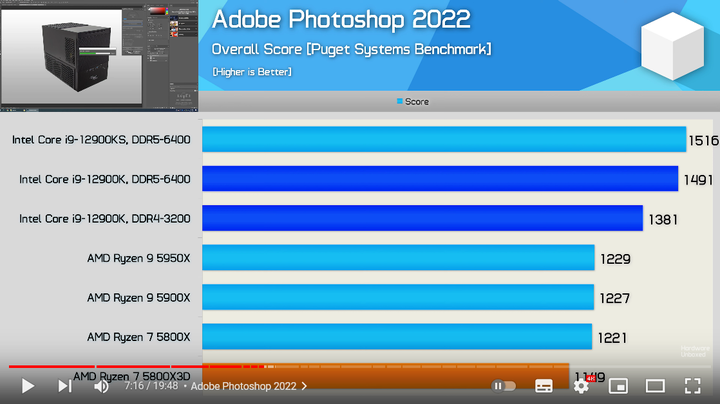Click the Intel Core i9-12900KS, DDR5-6400 label
The height and width of the screenshot is (404, 720).
coord(101,140)
